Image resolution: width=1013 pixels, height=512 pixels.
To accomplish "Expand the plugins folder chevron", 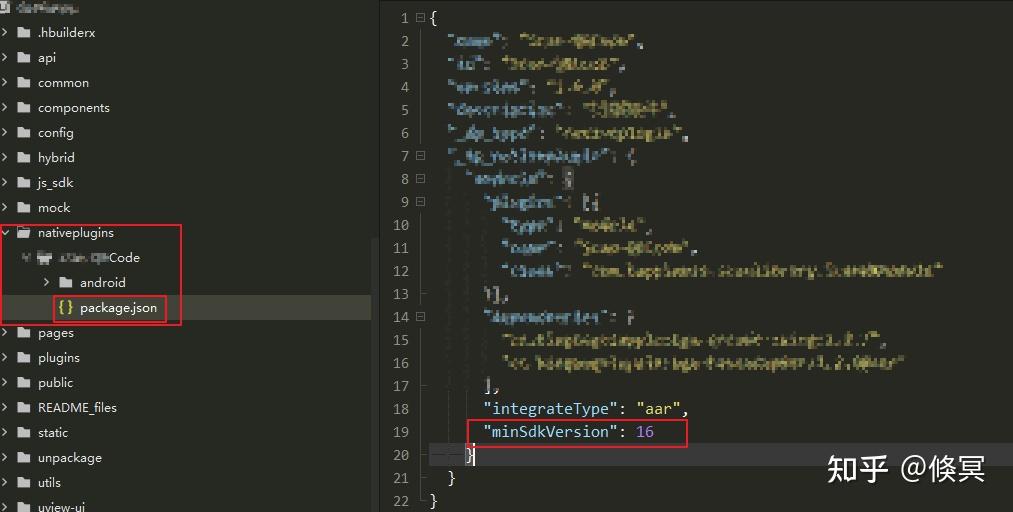I will (5, 358).
